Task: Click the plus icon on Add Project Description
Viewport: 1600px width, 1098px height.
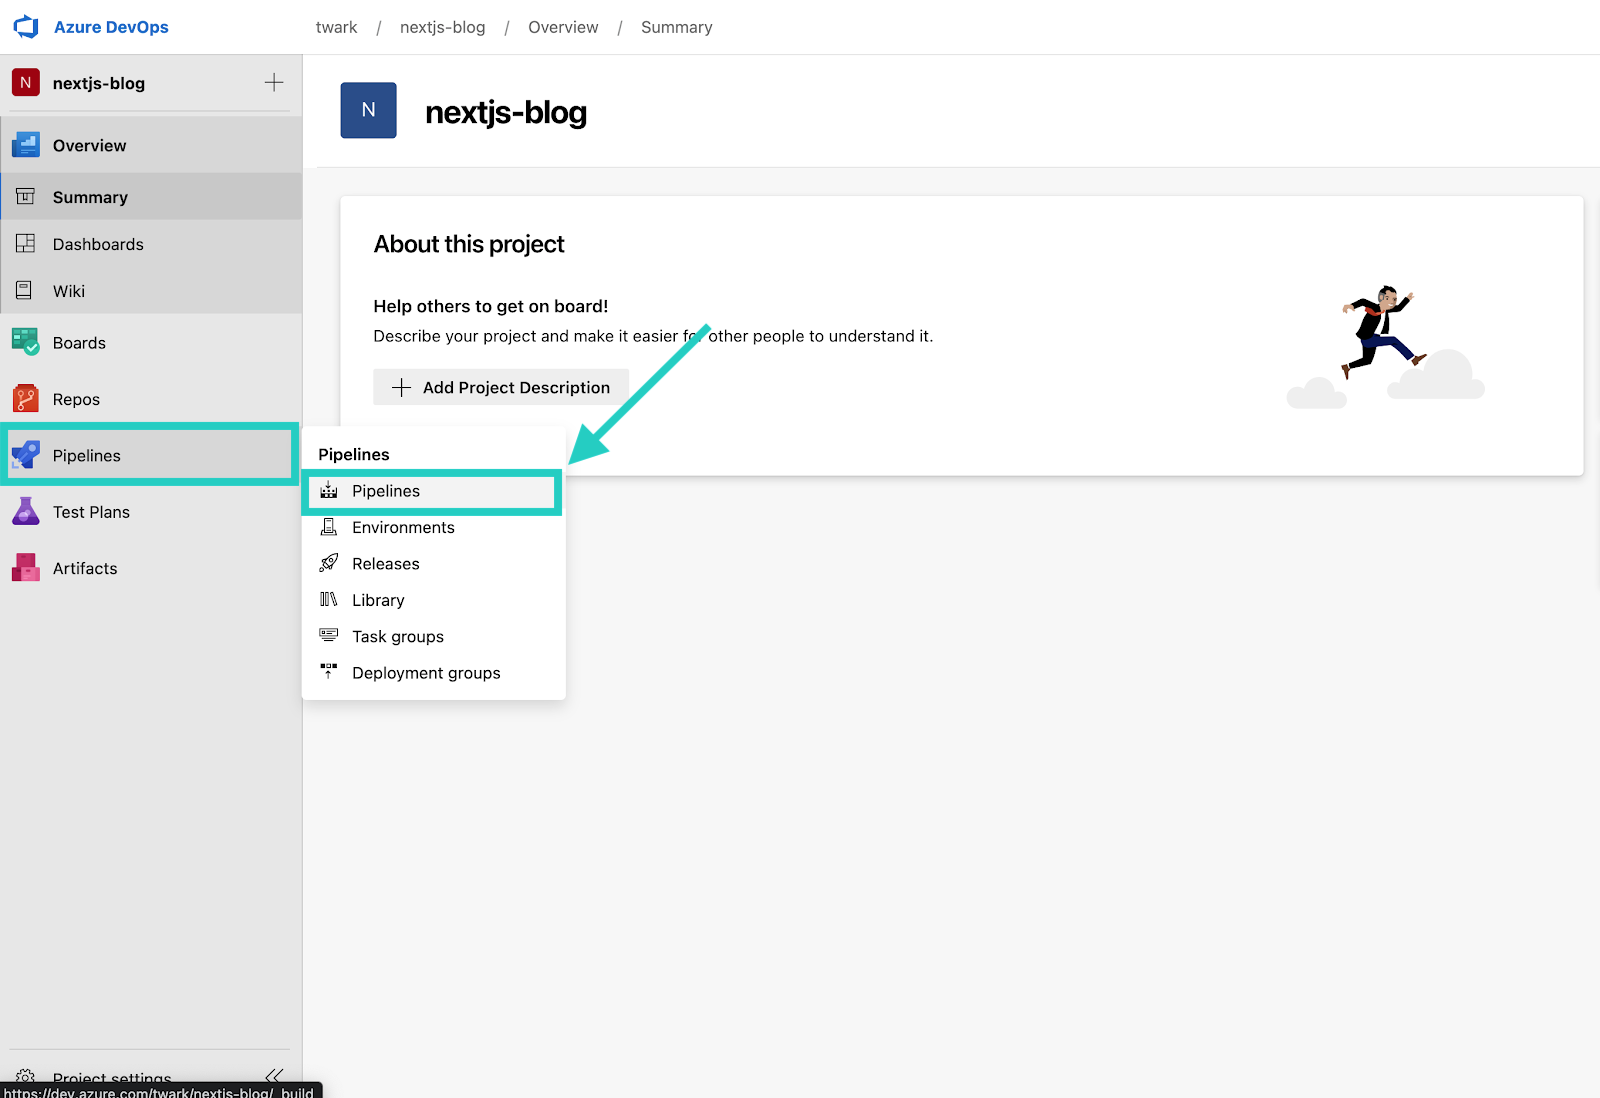Action: click(401, 387)
